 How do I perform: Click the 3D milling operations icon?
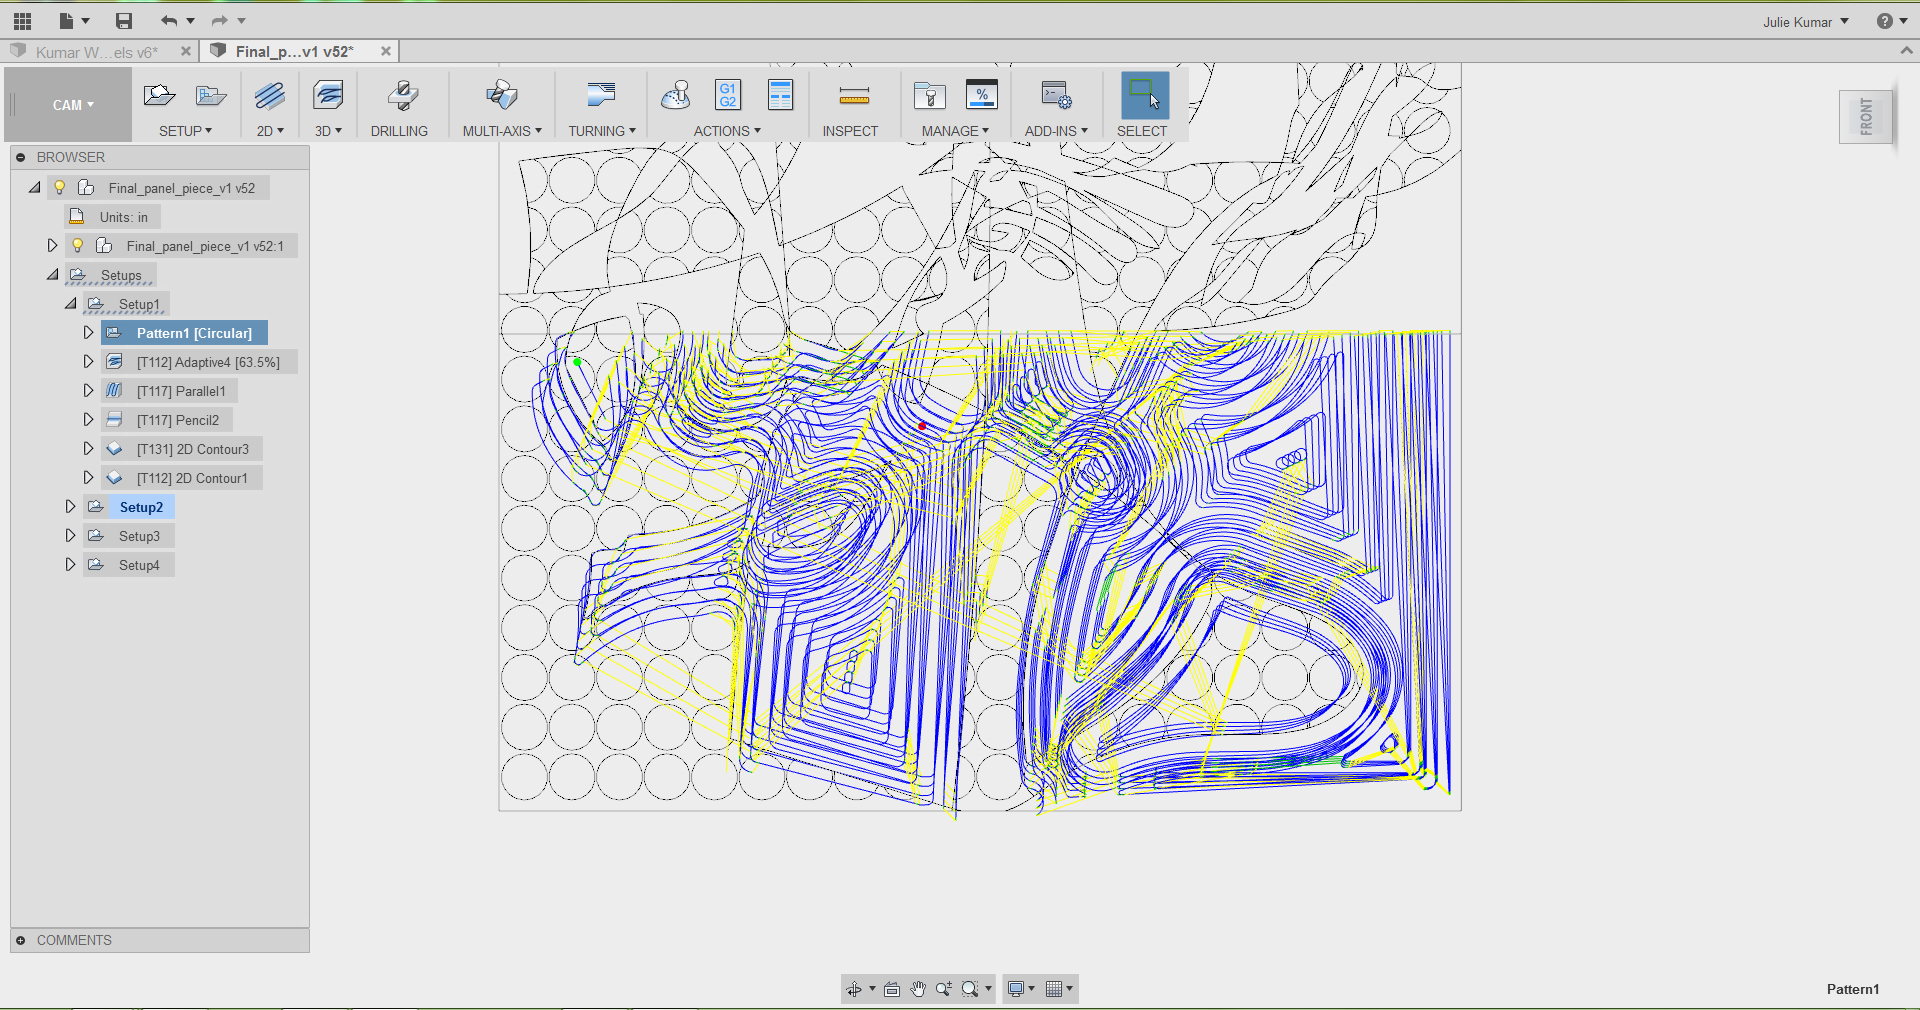tap(328, 96)
